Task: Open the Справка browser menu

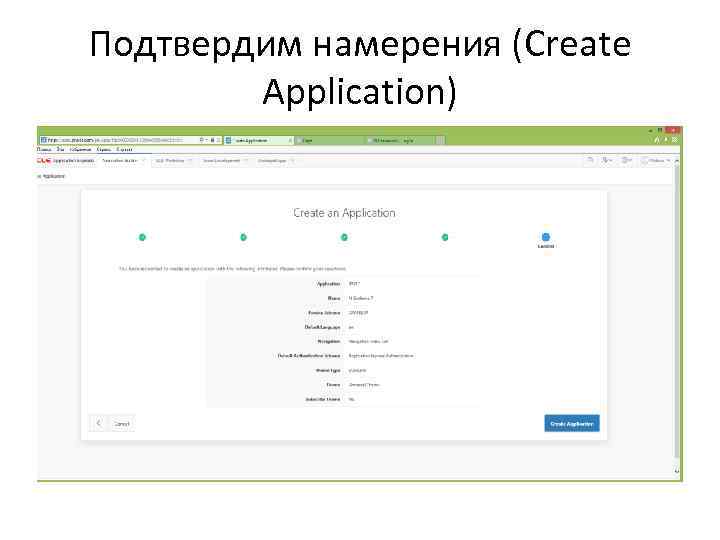Action: tap(124, 150)
